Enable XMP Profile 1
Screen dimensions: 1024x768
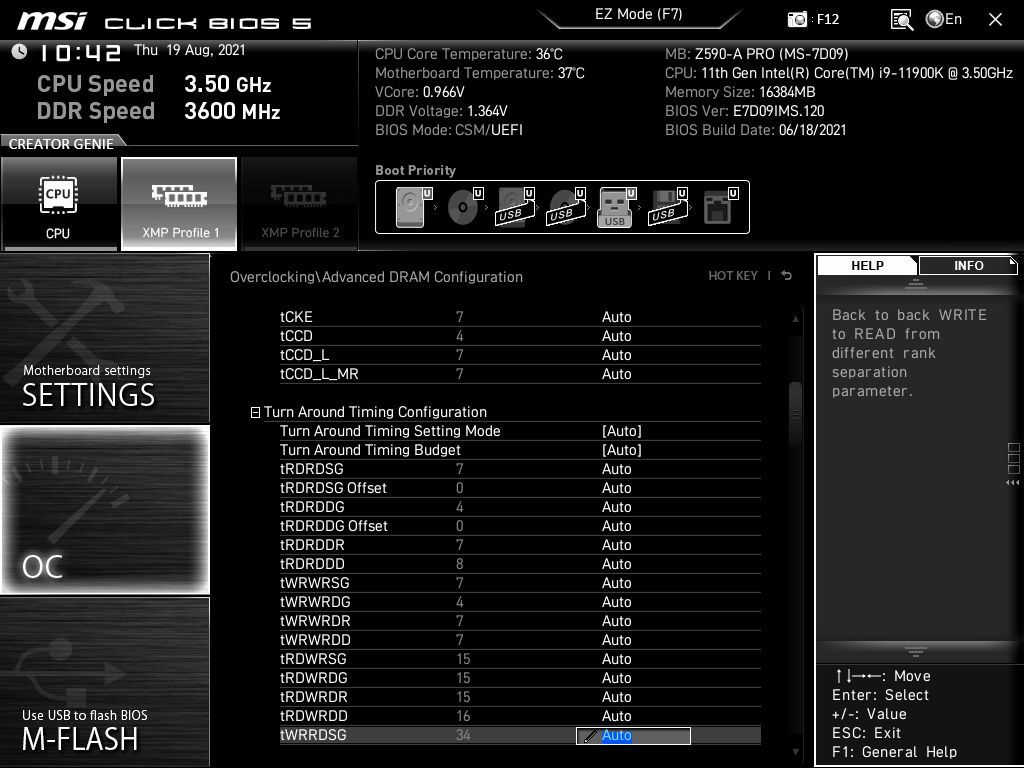click(179, 204)
